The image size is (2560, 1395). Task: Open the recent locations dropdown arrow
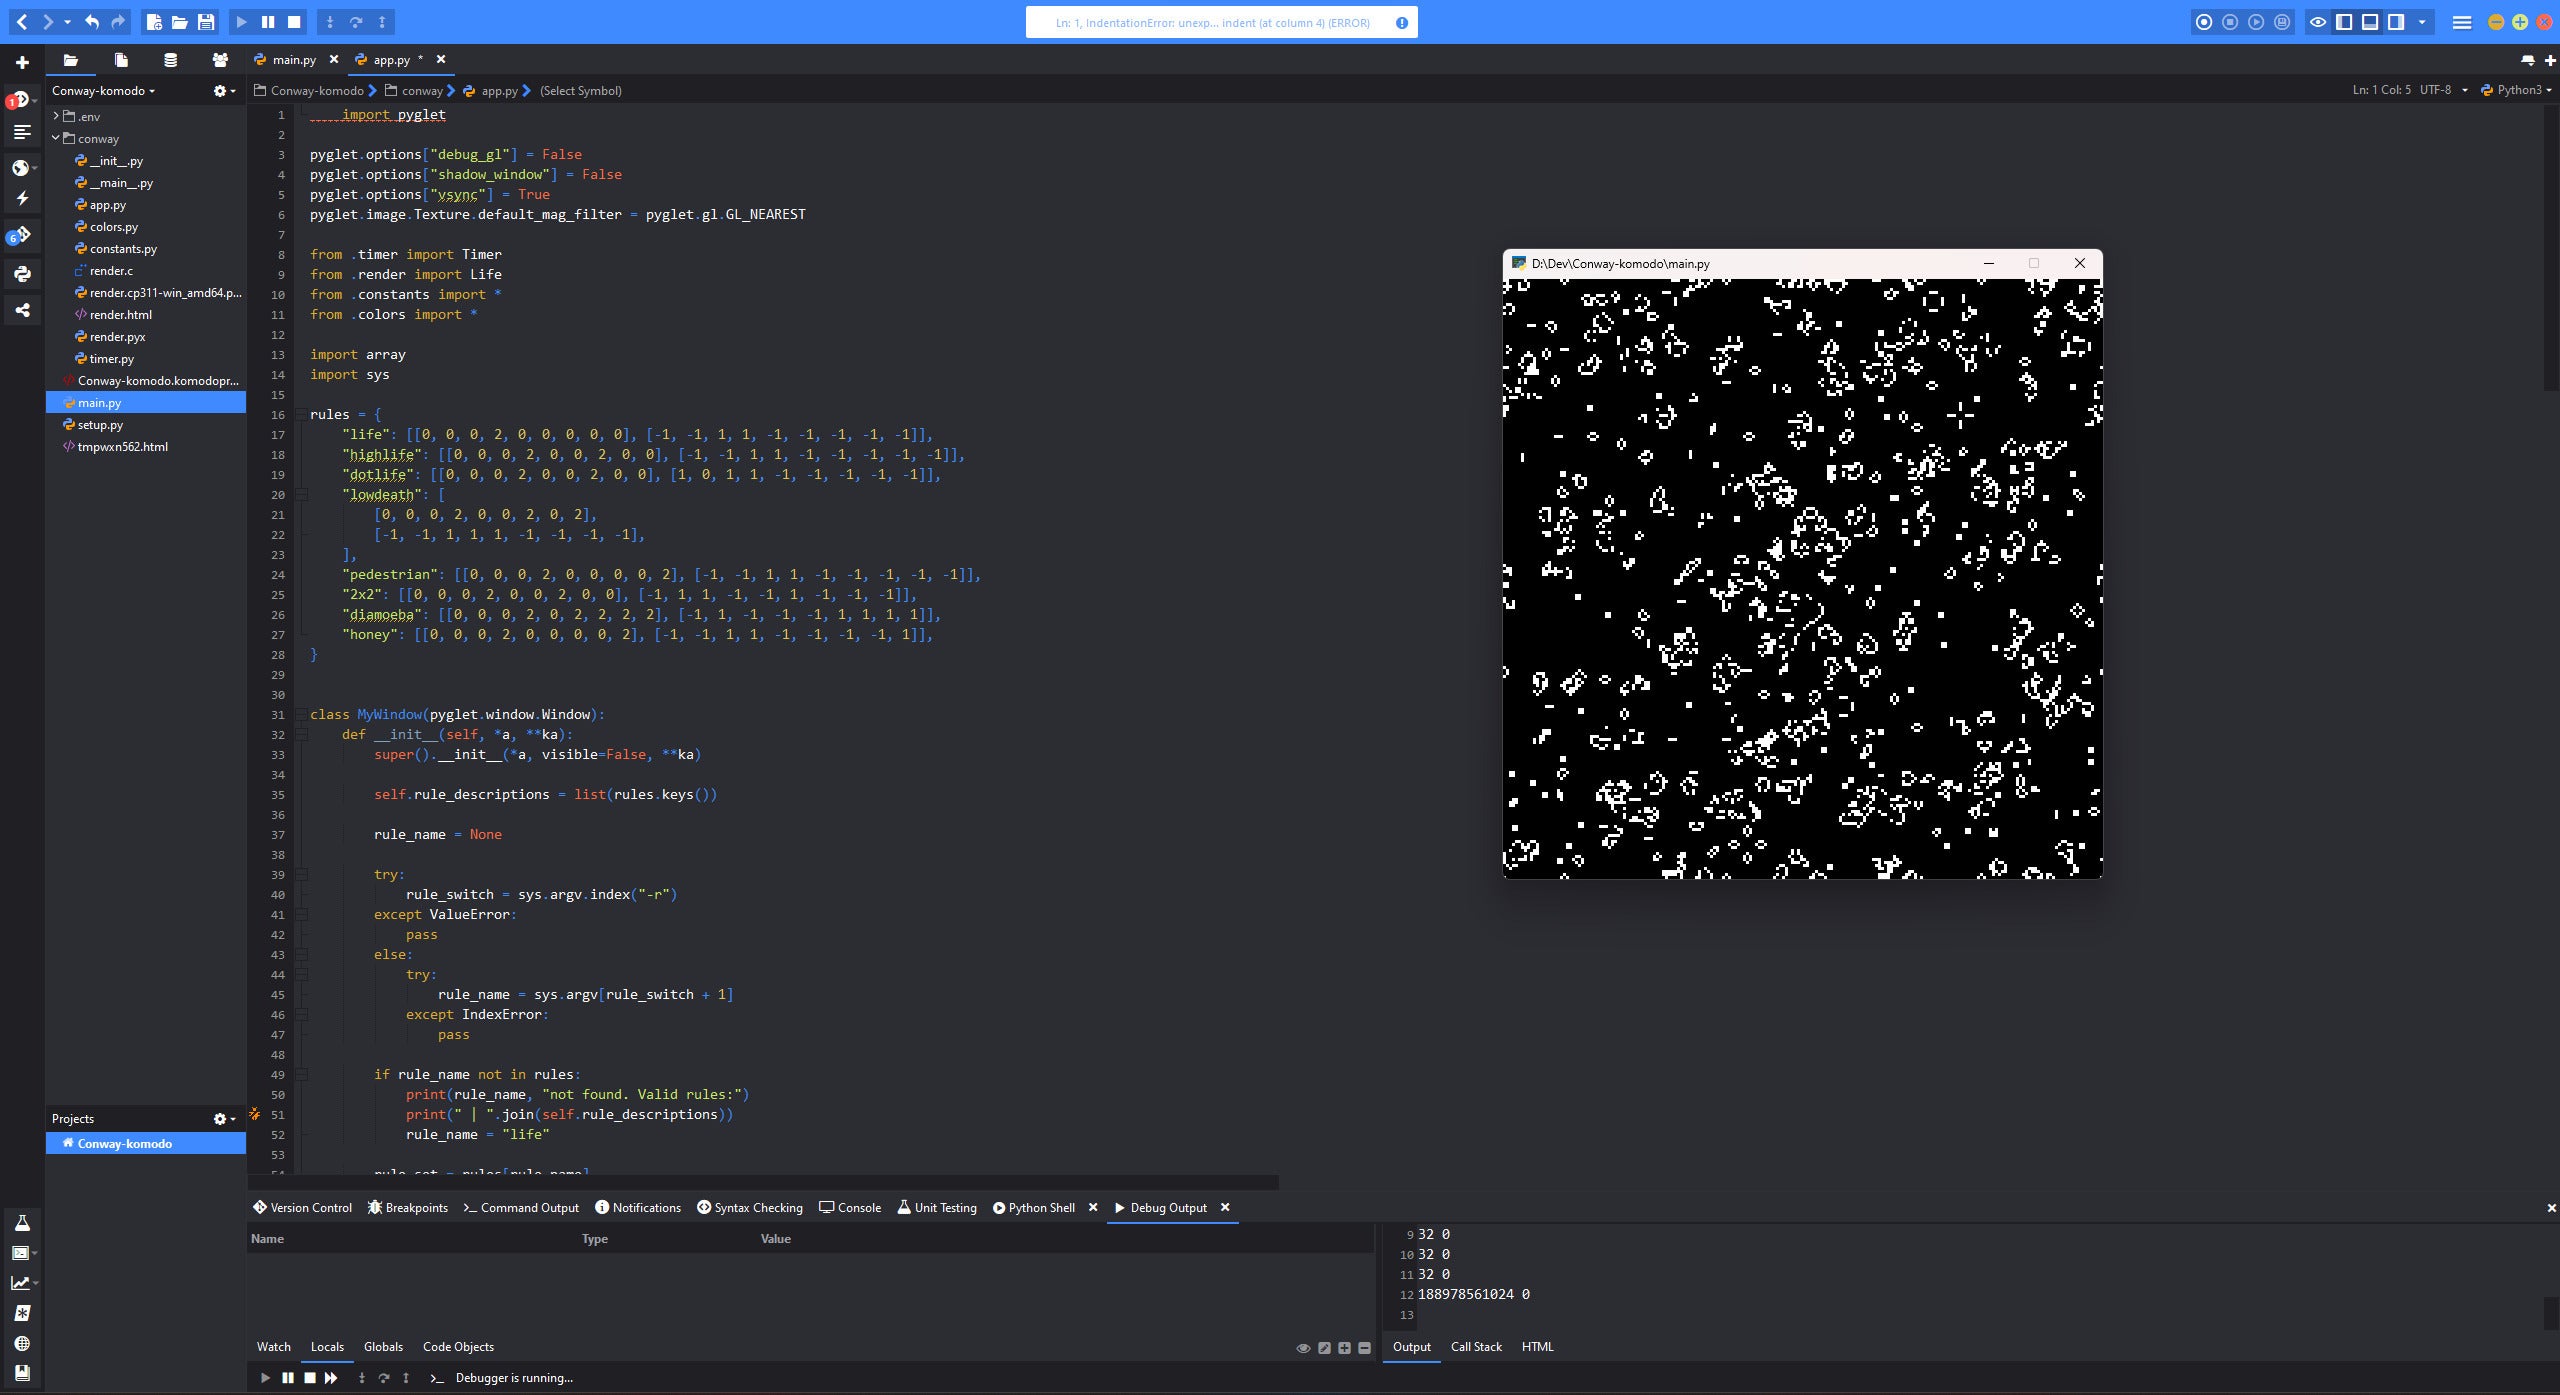tap(67, 22)
